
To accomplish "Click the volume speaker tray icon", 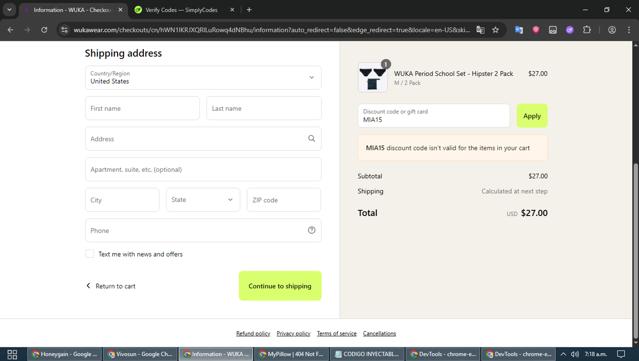I will [575, 354].
